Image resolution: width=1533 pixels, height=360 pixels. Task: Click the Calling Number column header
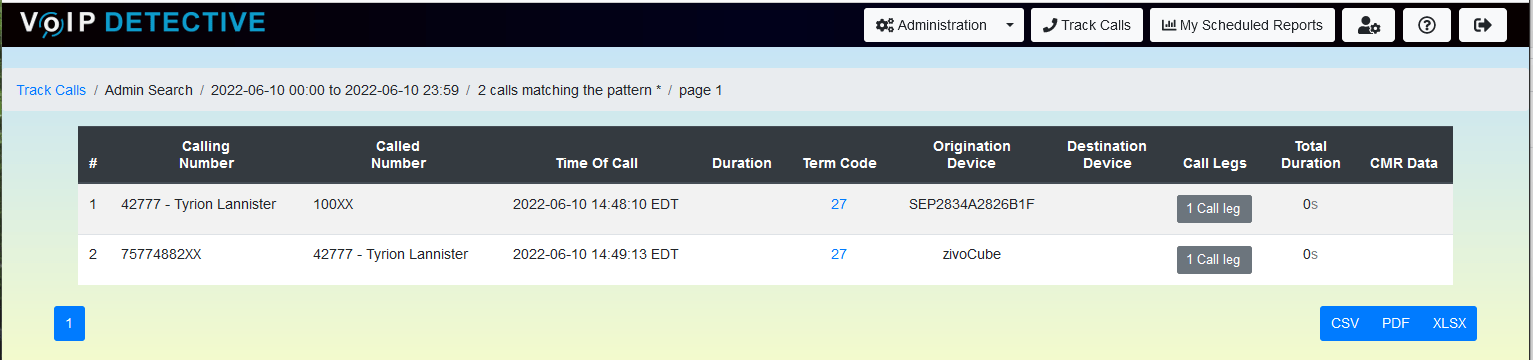coord(207,155)
